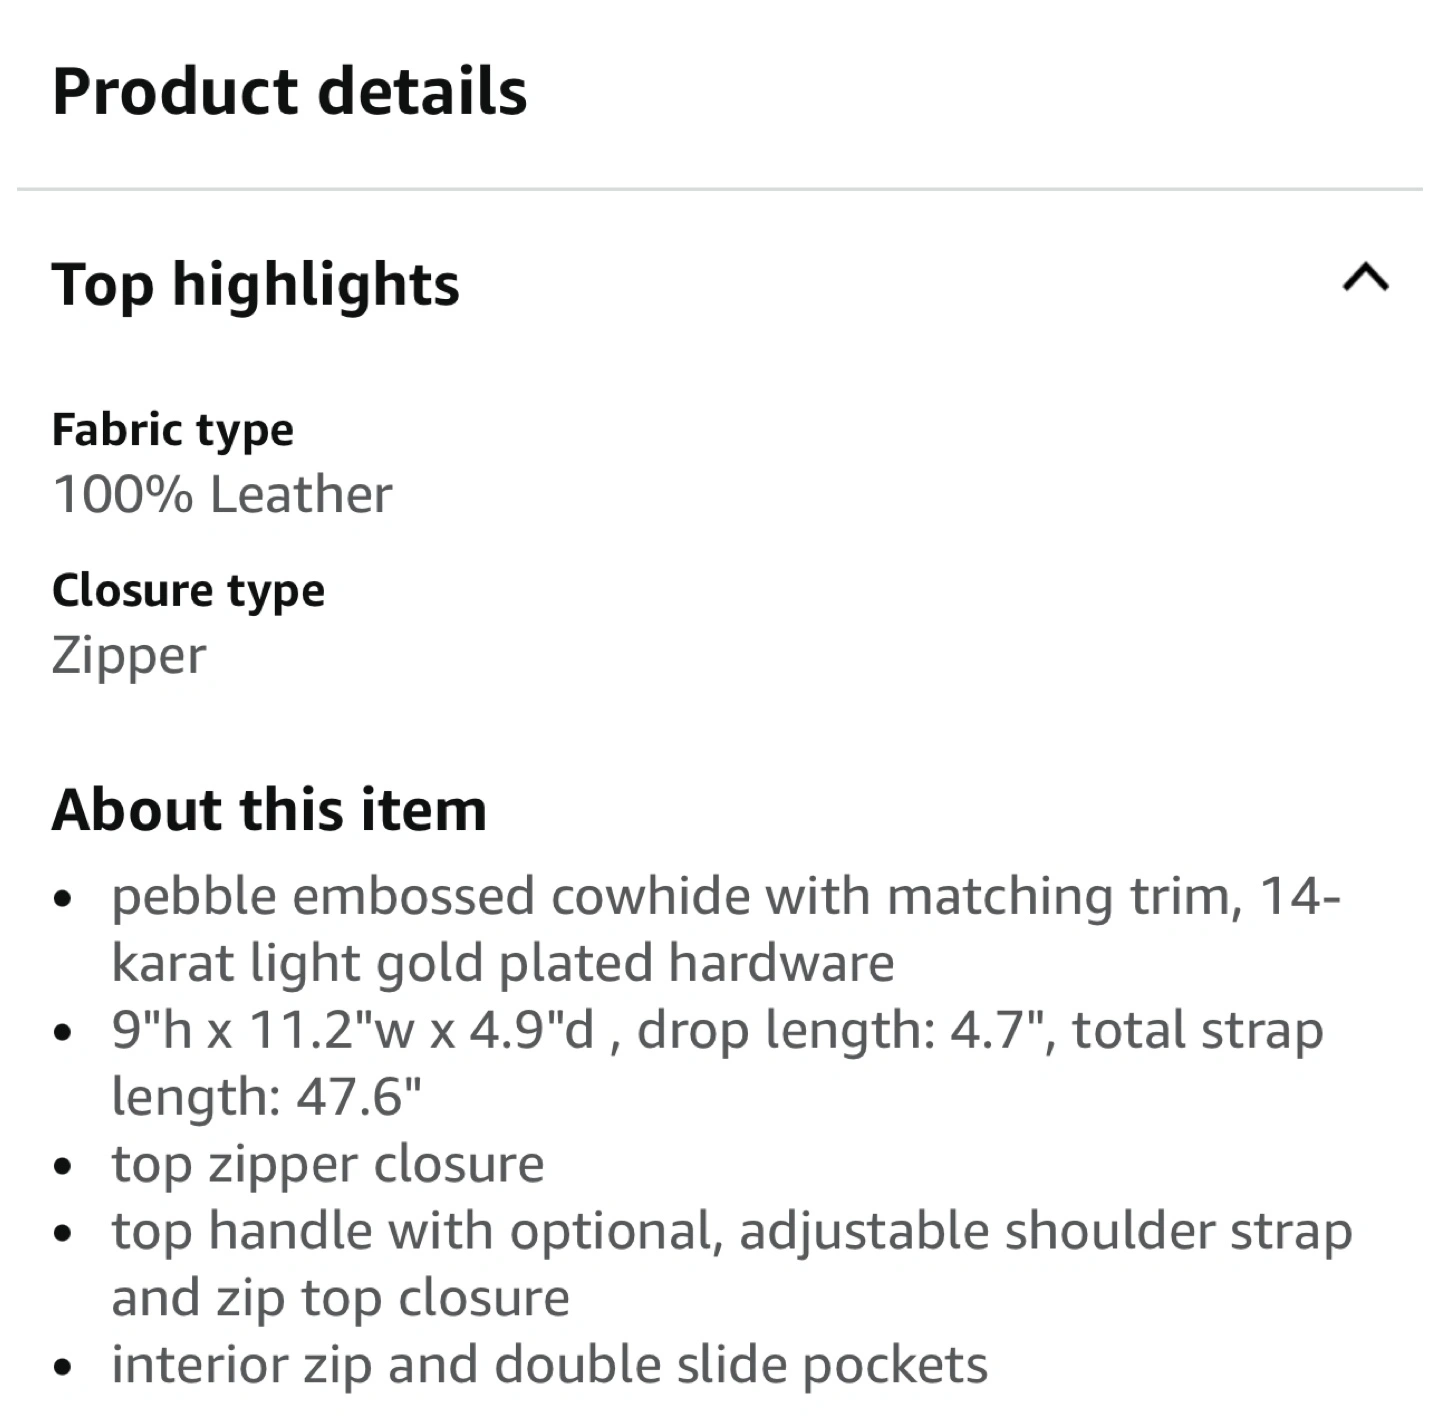This screenshot has width=1440, height=1427.
Task: Click the bullet dot before top zipper closure
Action: point(63,1167)
